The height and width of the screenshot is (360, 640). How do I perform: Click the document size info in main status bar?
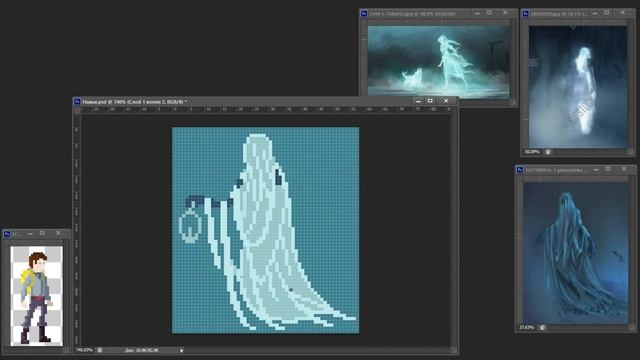tap(142, 350)
